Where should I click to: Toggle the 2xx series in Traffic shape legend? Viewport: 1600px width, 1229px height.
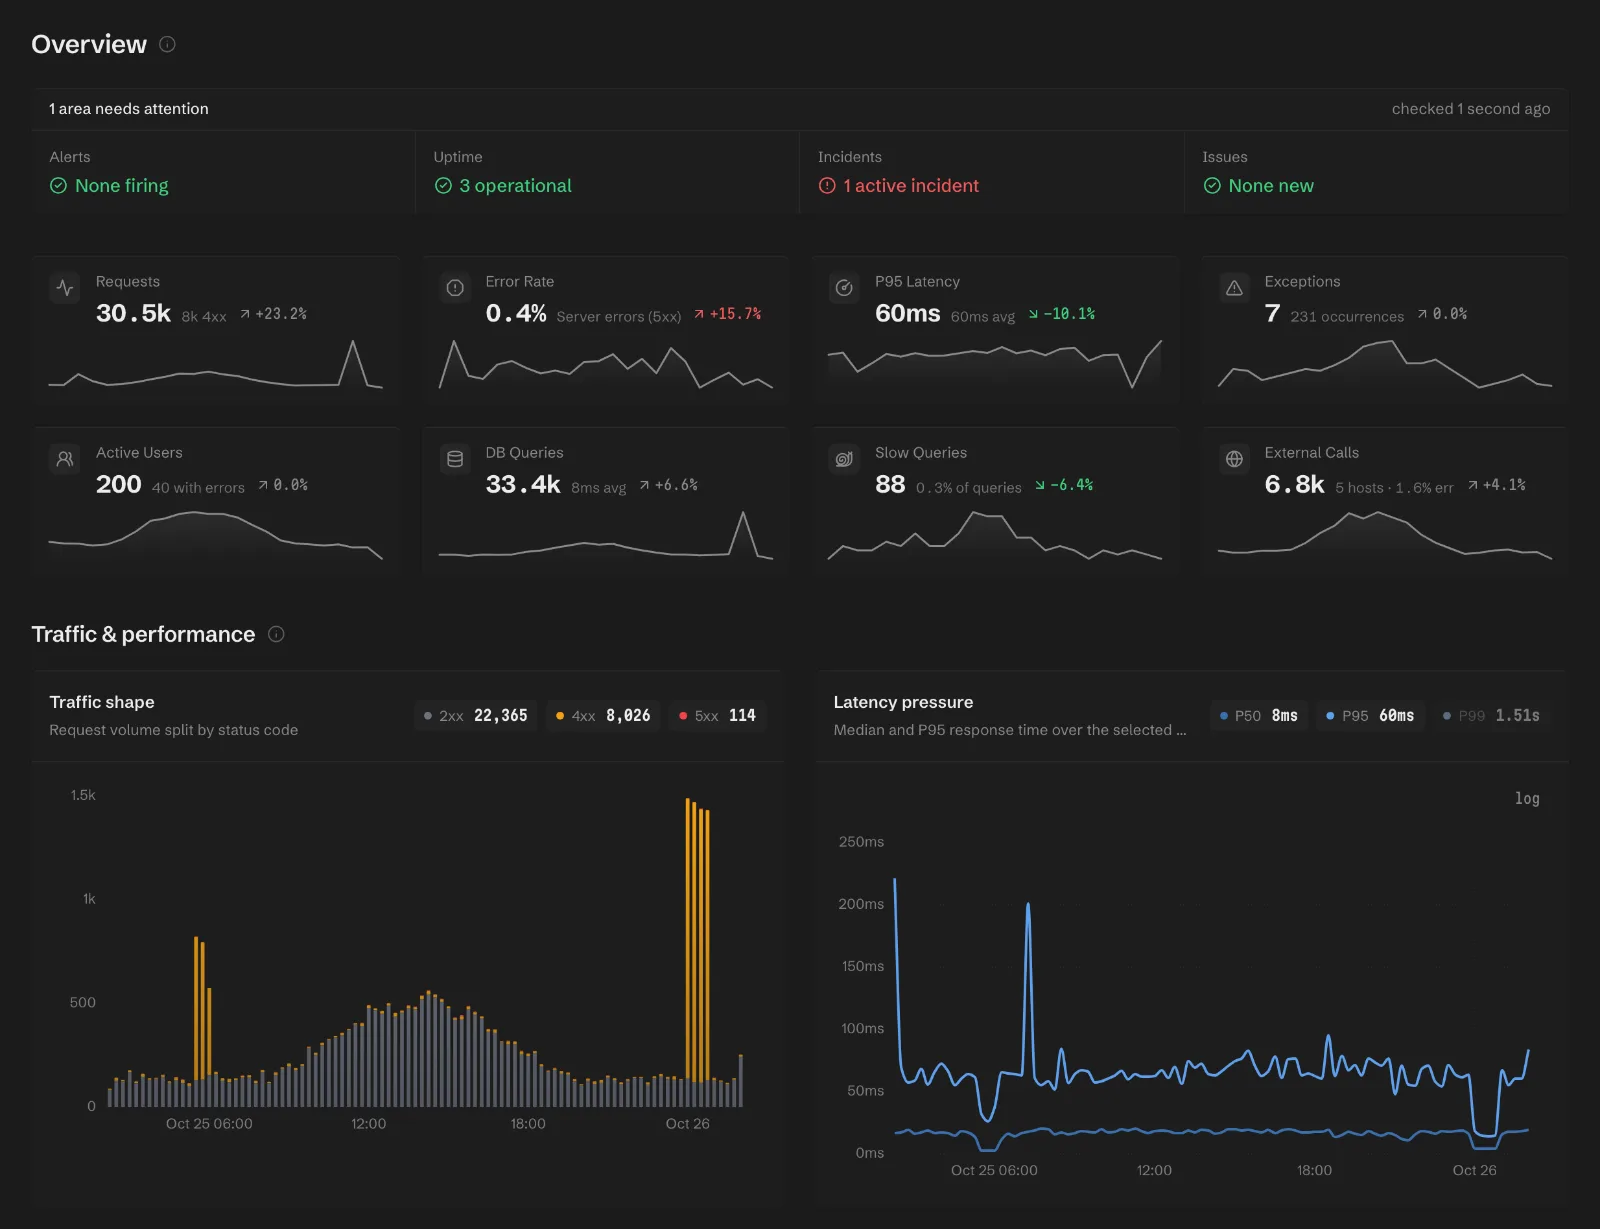tap(476, 716)
